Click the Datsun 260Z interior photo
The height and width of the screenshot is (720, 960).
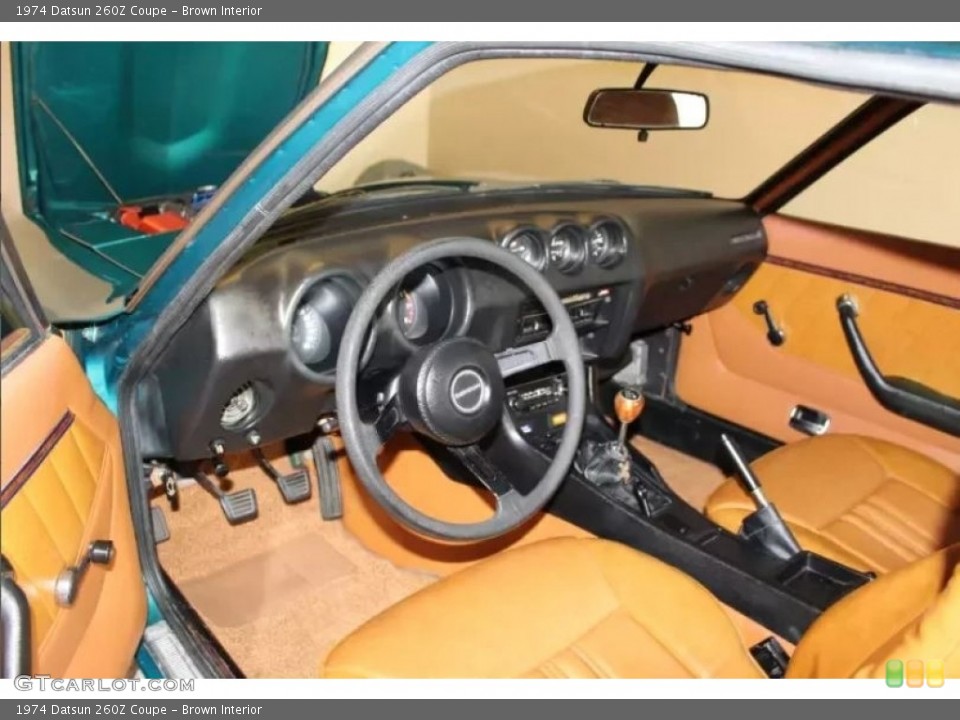(480, 360)
